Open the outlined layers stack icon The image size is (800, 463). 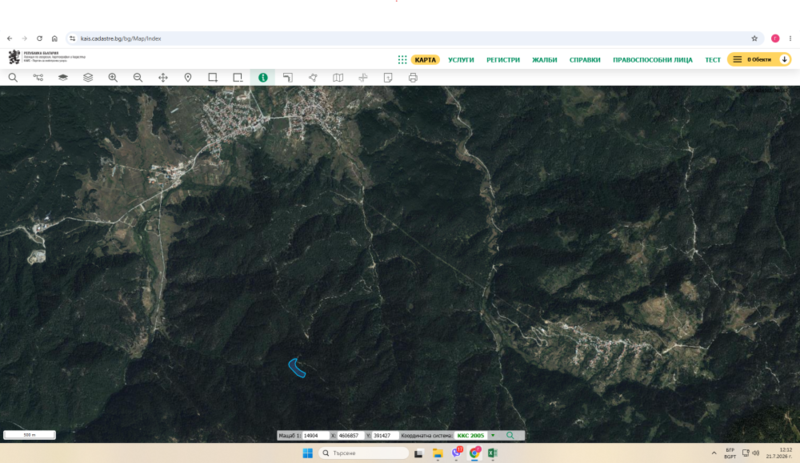click(x=88, y=78)
